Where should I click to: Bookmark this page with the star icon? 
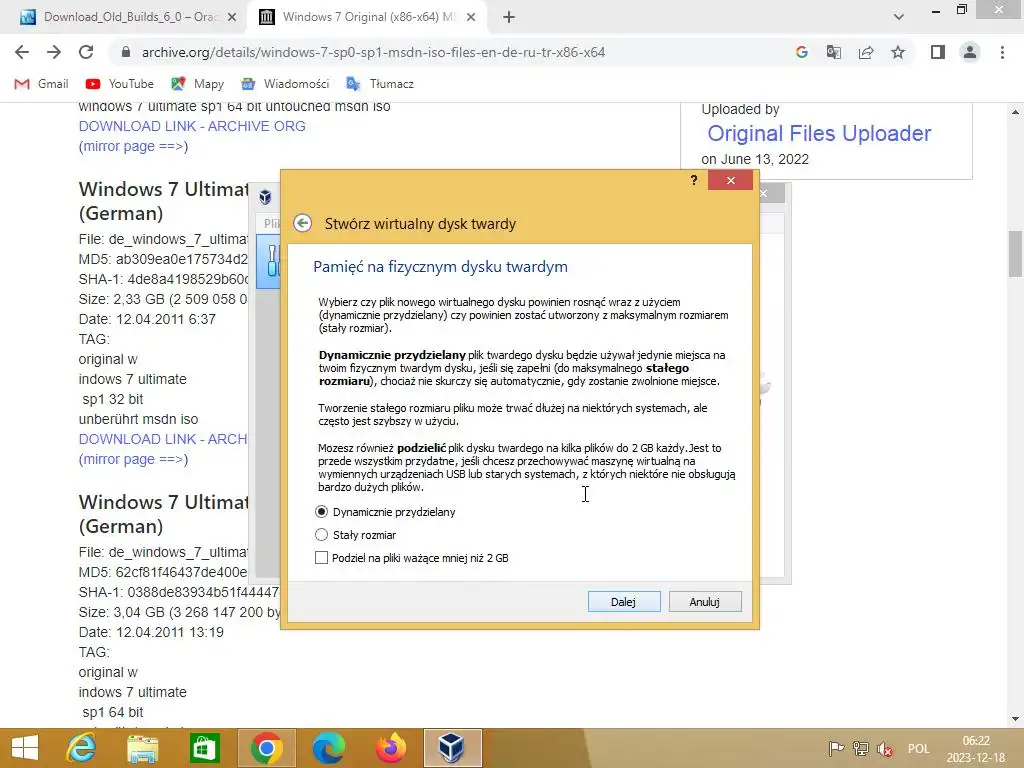[x=899, y=52]
